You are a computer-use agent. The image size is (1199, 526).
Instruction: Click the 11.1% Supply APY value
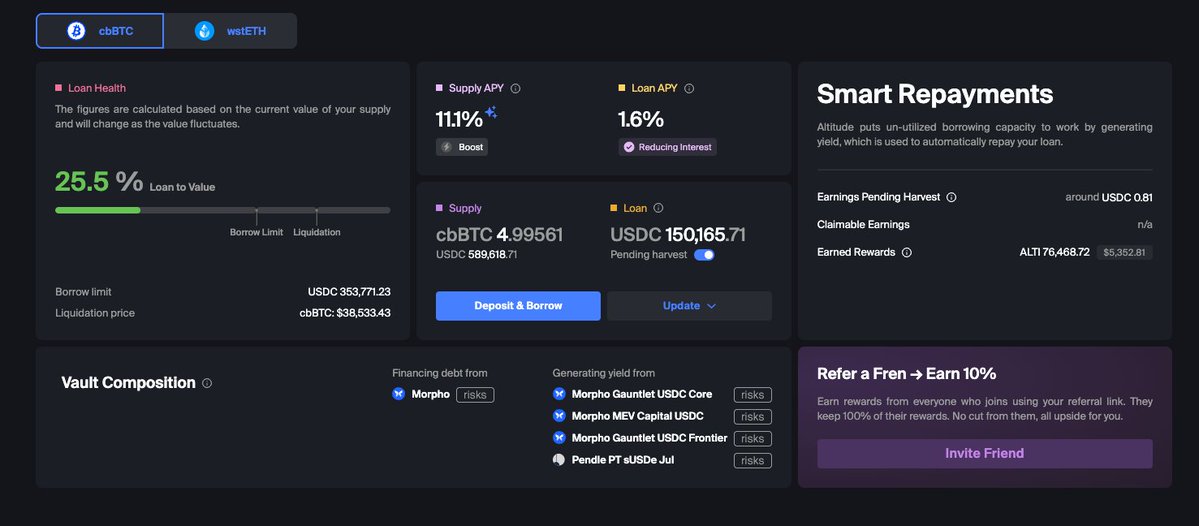[460, 119]
